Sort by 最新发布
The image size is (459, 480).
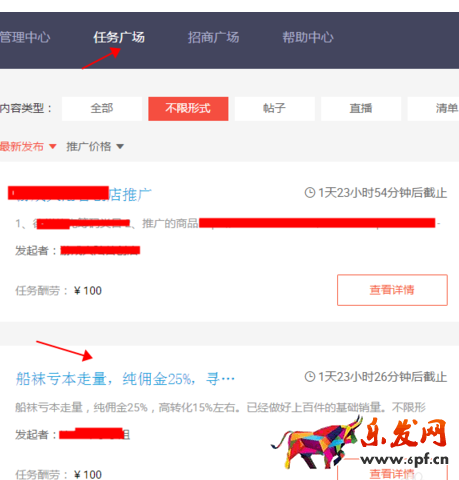point(22,146)
